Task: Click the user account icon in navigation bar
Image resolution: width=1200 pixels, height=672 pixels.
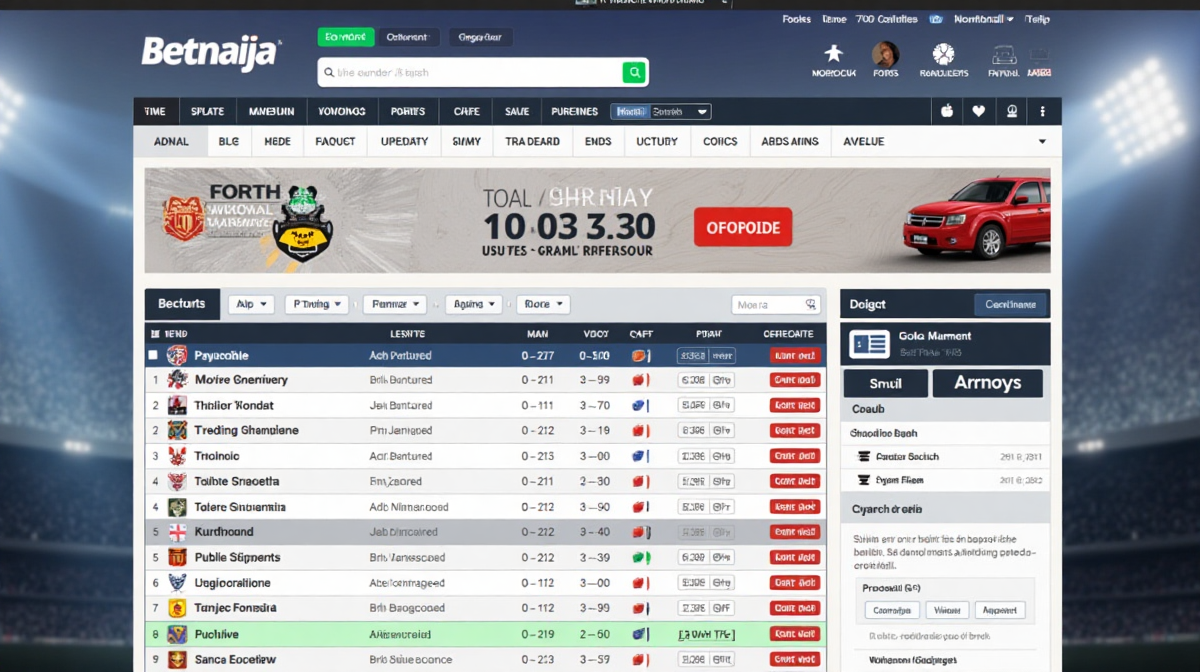Action: coord(1012,112)
